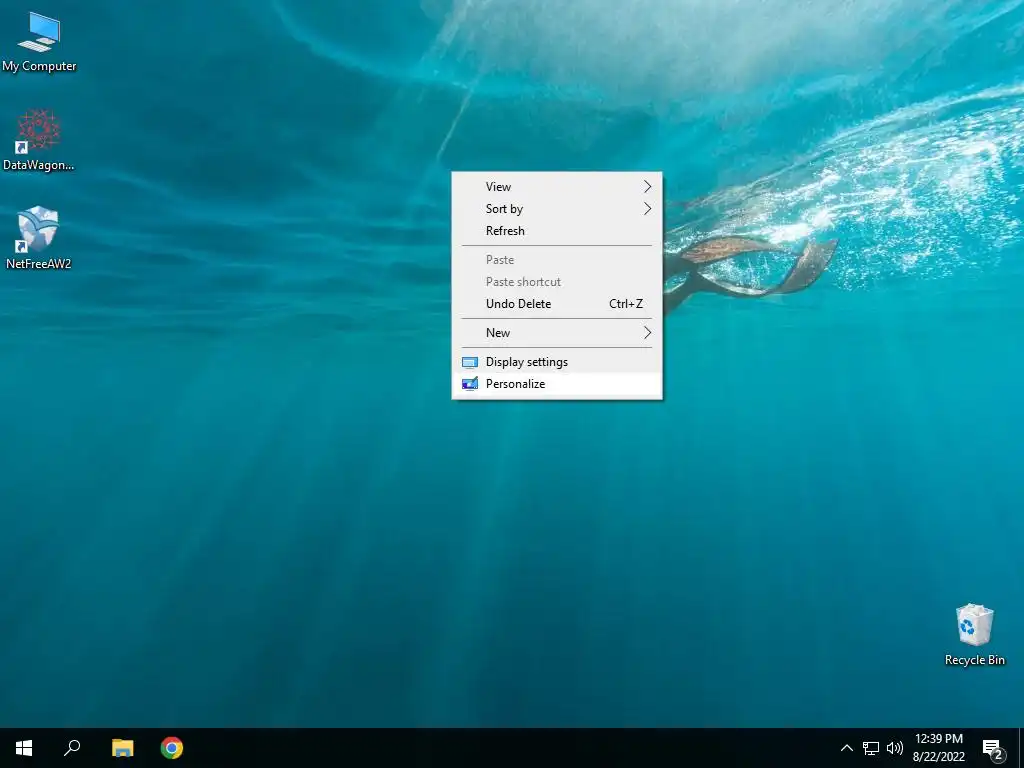Open Display settings from the context menu
The image size is (1024, 768).
pyautogui.click(x=557, y=362)
